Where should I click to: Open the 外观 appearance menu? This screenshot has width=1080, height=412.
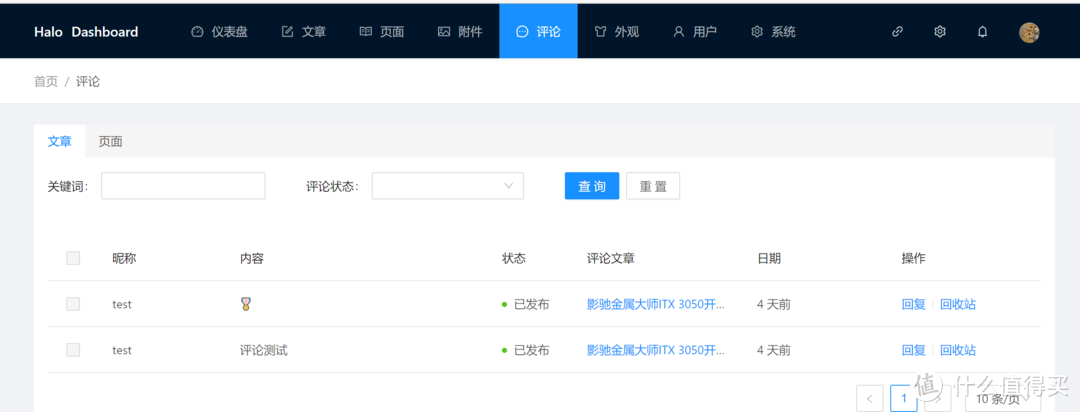pyautogui.click(x=616, y=32)
